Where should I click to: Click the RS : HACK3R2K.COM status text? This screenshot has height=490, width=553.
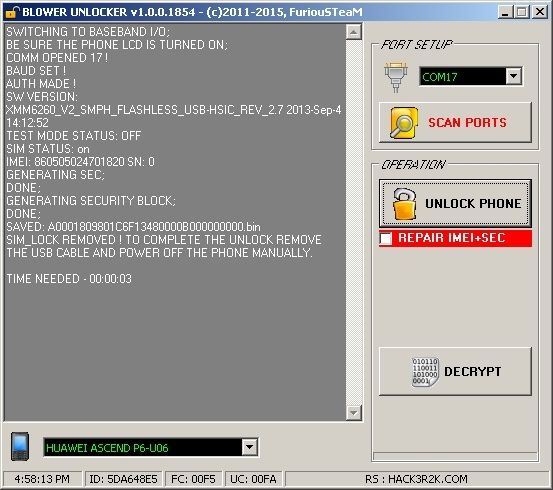coord(416,479)
